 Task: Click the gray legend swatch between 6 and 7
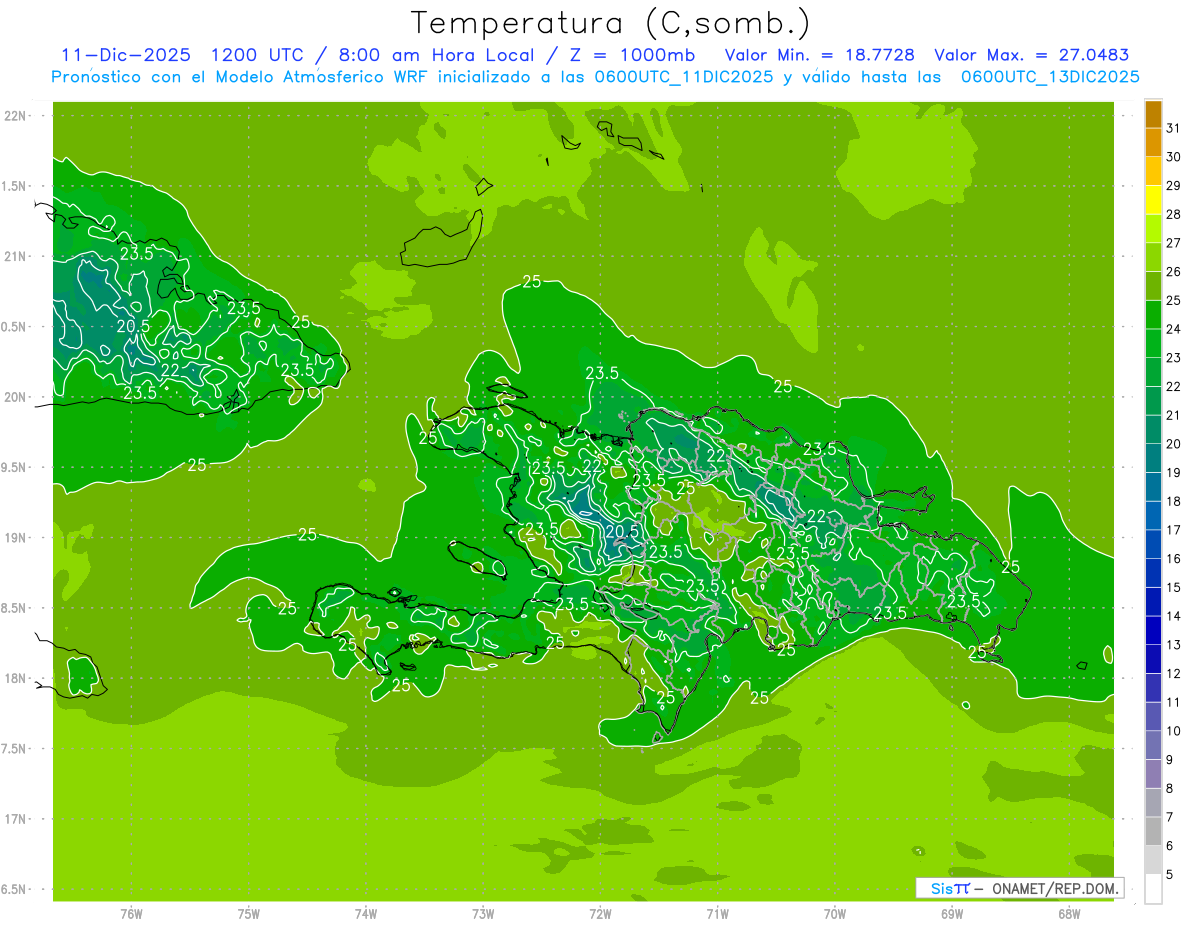[x=1153, y=832]
